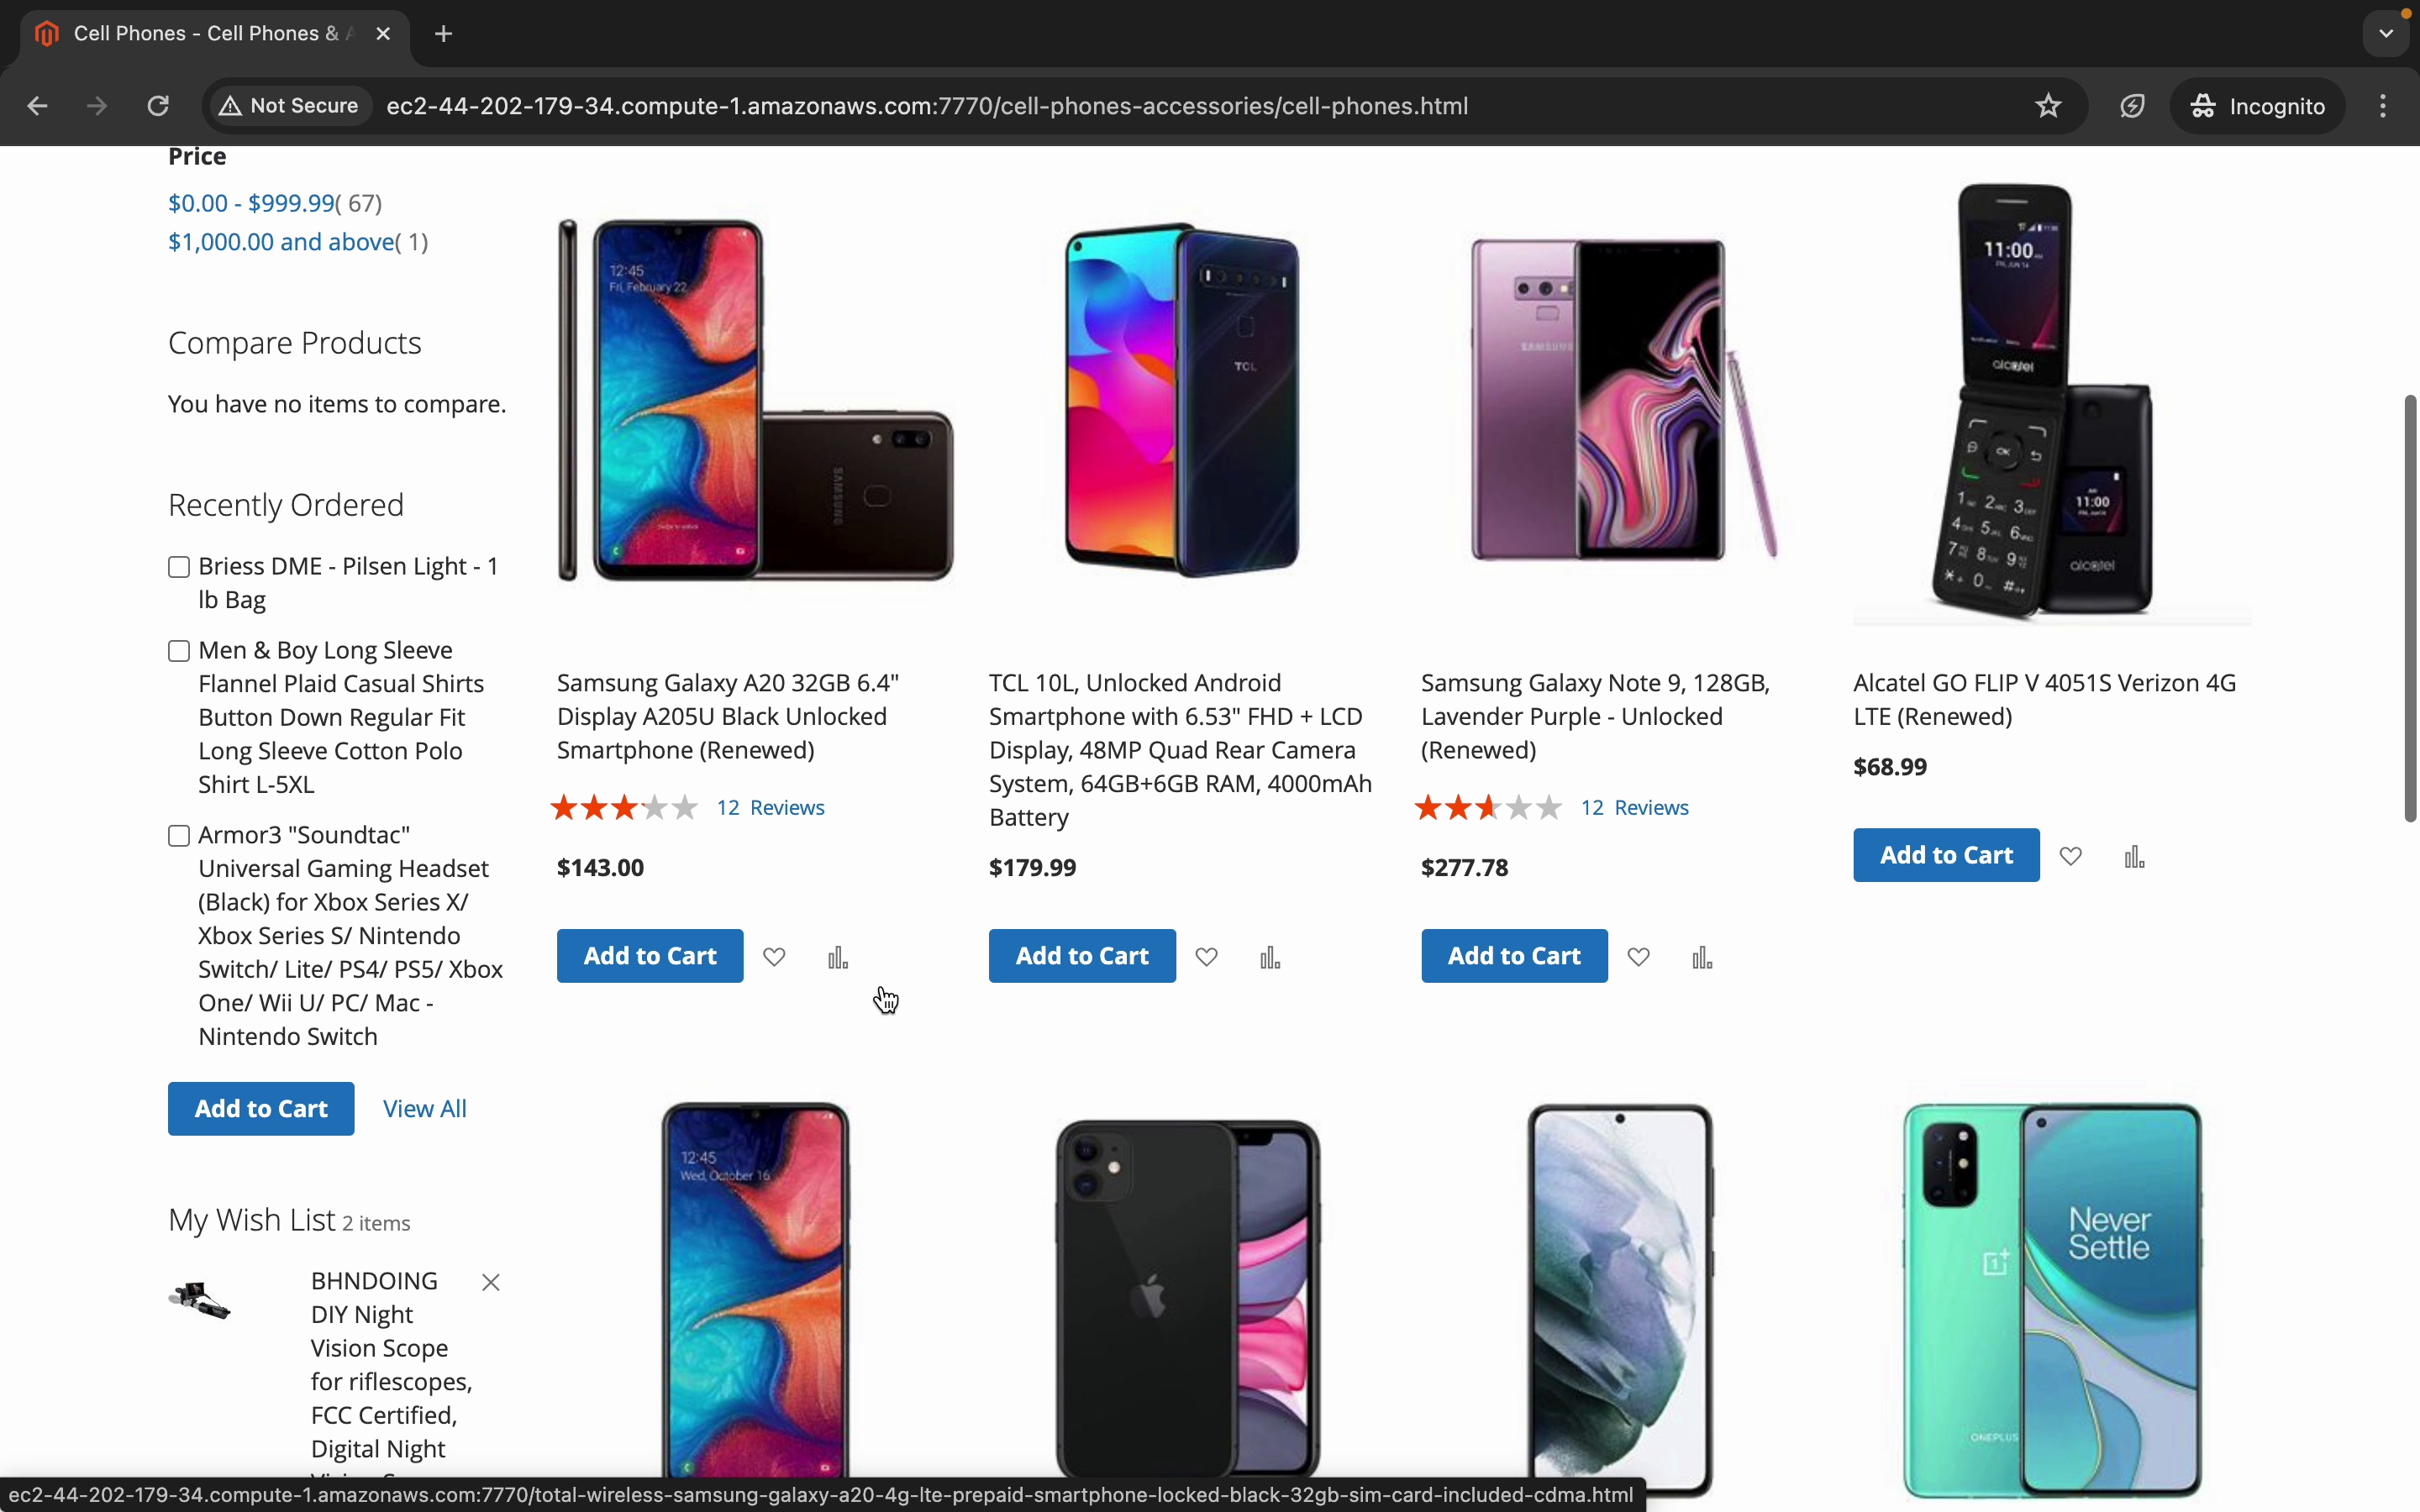Go back to the previous page
2420x1512 pixels.
pos(38,106)
